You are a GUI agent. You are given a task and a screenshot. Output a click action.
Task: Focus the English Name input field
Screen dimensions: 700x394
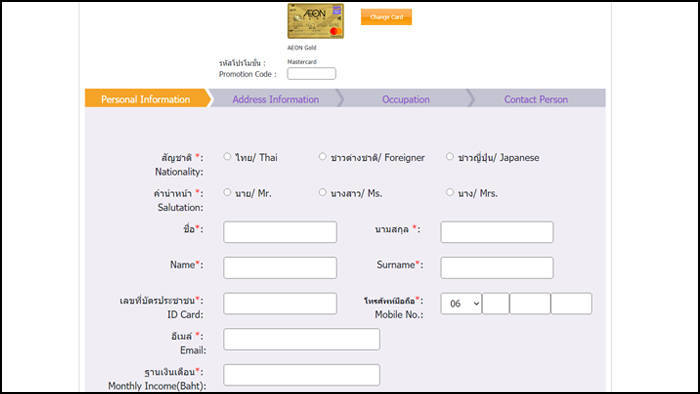[280, 268]
